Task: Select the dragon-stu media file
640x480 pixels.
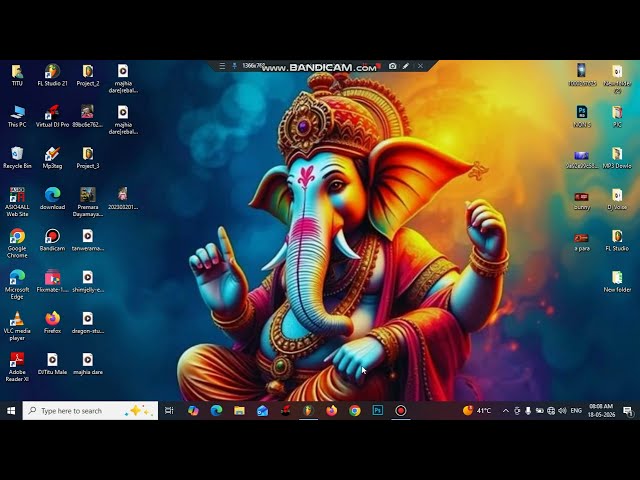Action: (88, 323)
